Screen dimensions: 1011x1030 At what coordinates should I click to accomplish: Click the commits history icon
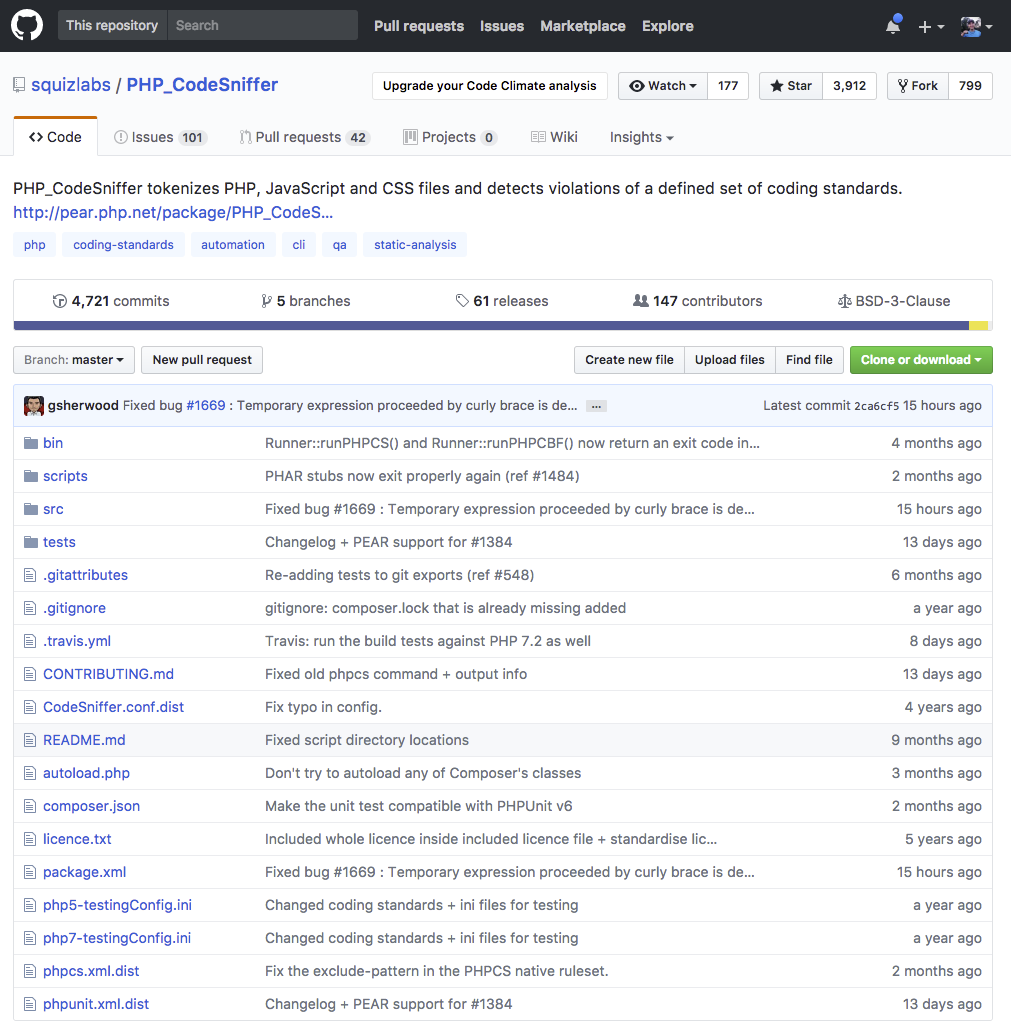pos(59,301)
